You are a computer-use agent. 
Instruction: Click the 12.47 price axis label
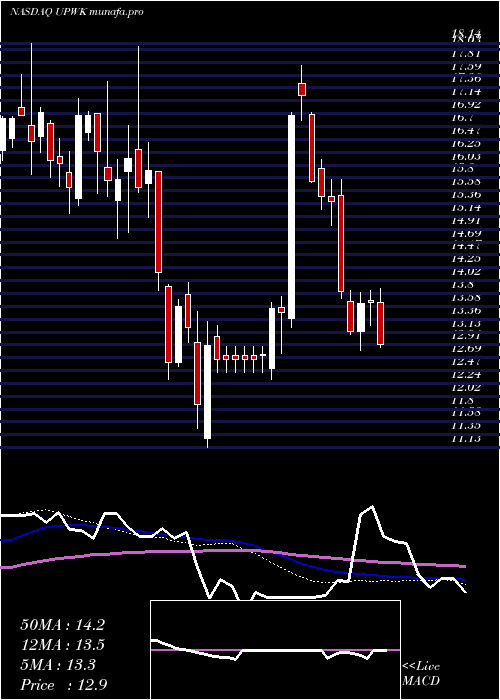[x=466, y=362]
